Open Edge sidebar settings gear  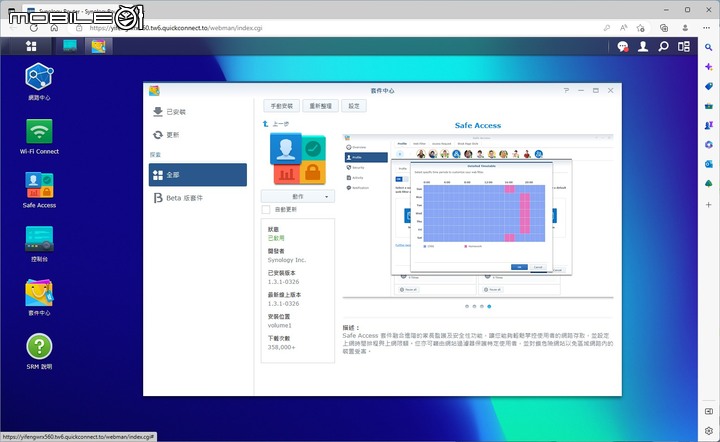coord(709,431)
